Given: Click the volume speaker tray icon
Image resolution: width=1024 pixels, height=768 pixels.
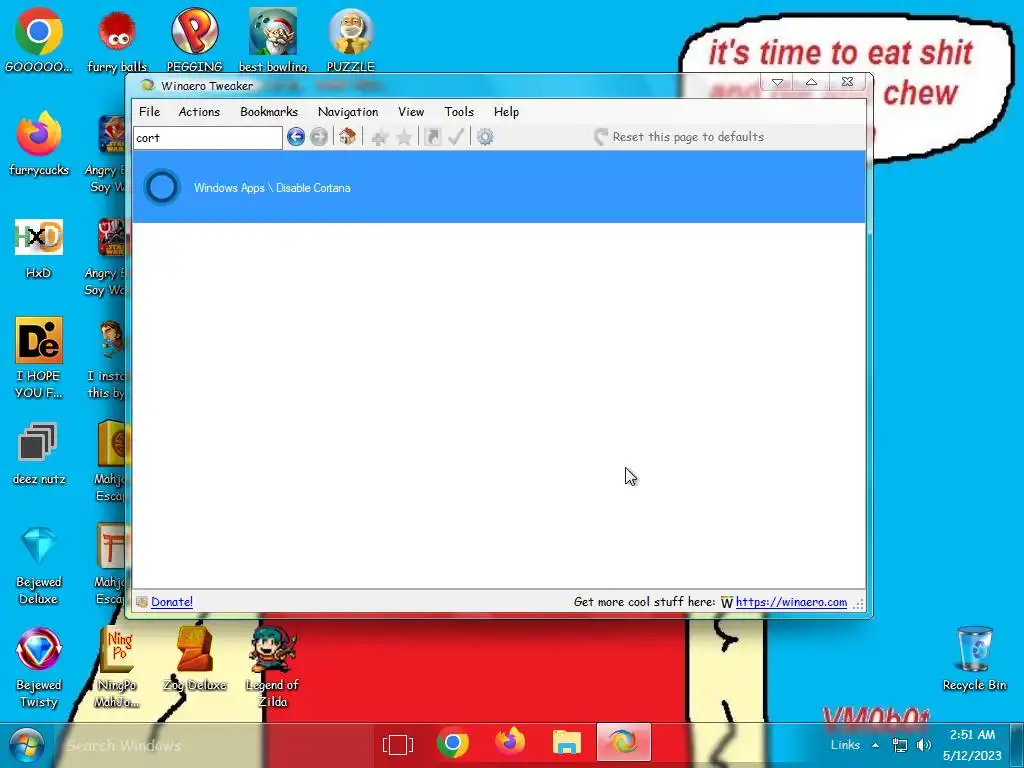Looking at the screenshot, I should (x=923, y=744).
